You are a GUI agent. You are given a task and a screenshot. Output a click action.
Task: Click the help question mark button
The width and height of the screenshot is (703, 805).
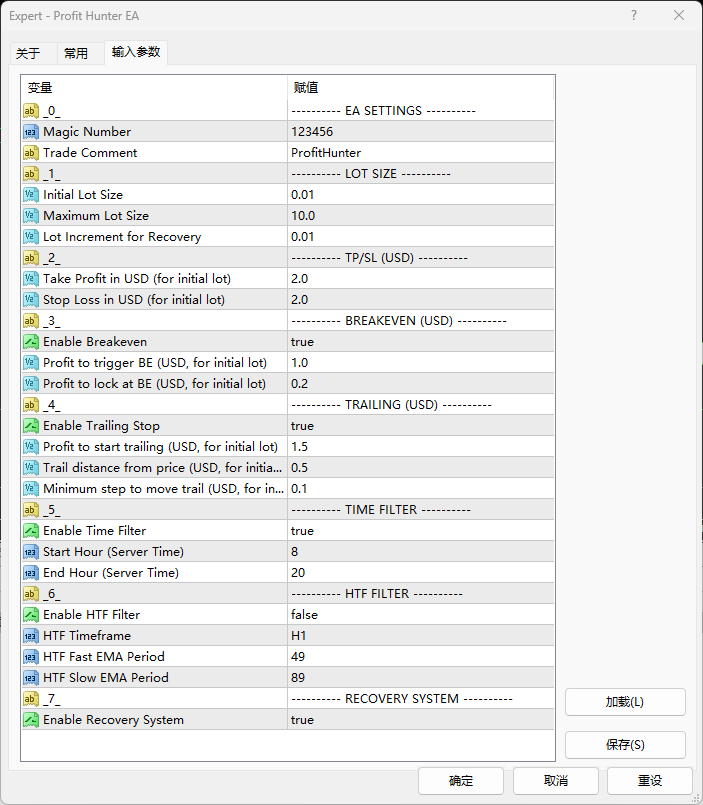[635, 15]
